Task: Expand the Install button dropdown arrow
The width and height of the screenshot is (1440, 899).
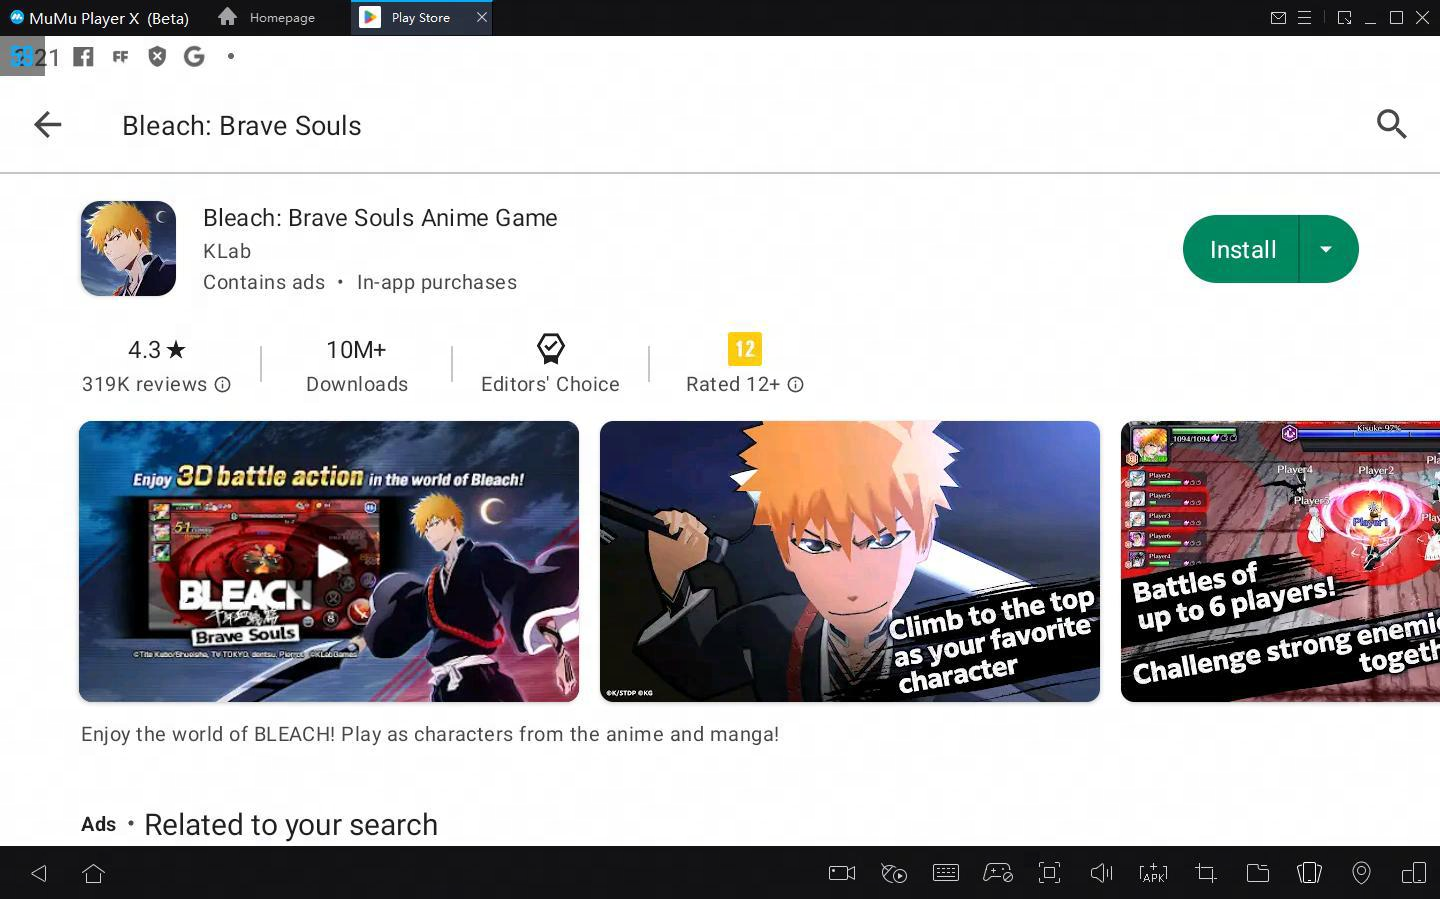Action: 1326,249
